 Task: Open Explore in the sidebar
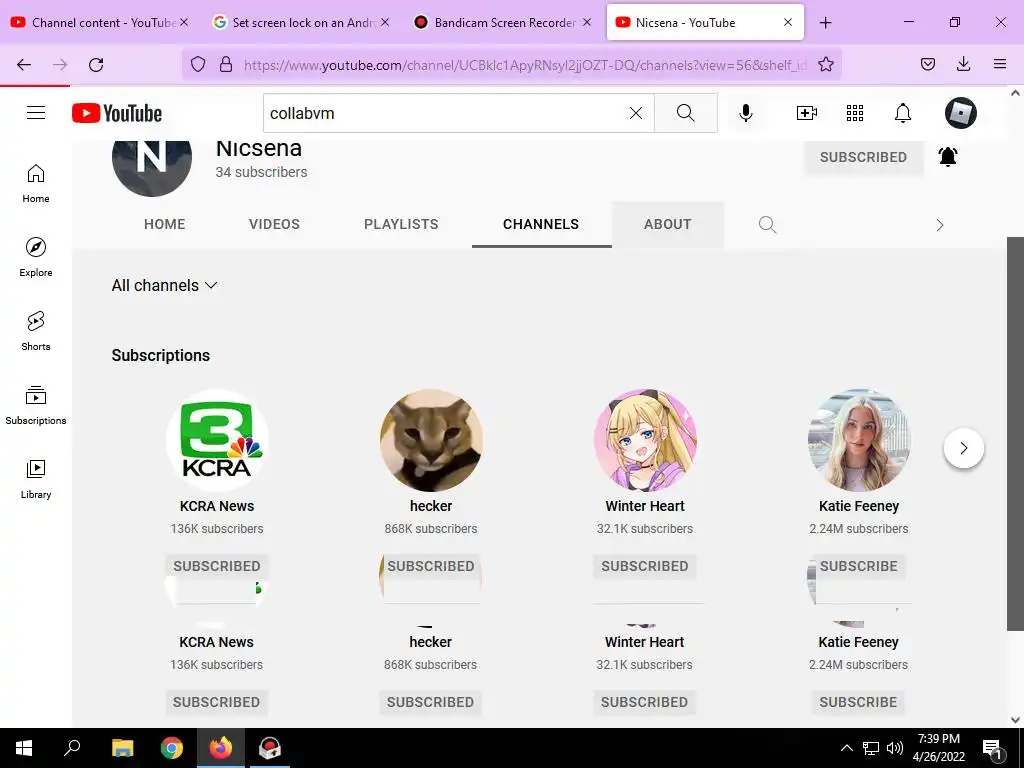click(36, 257)
